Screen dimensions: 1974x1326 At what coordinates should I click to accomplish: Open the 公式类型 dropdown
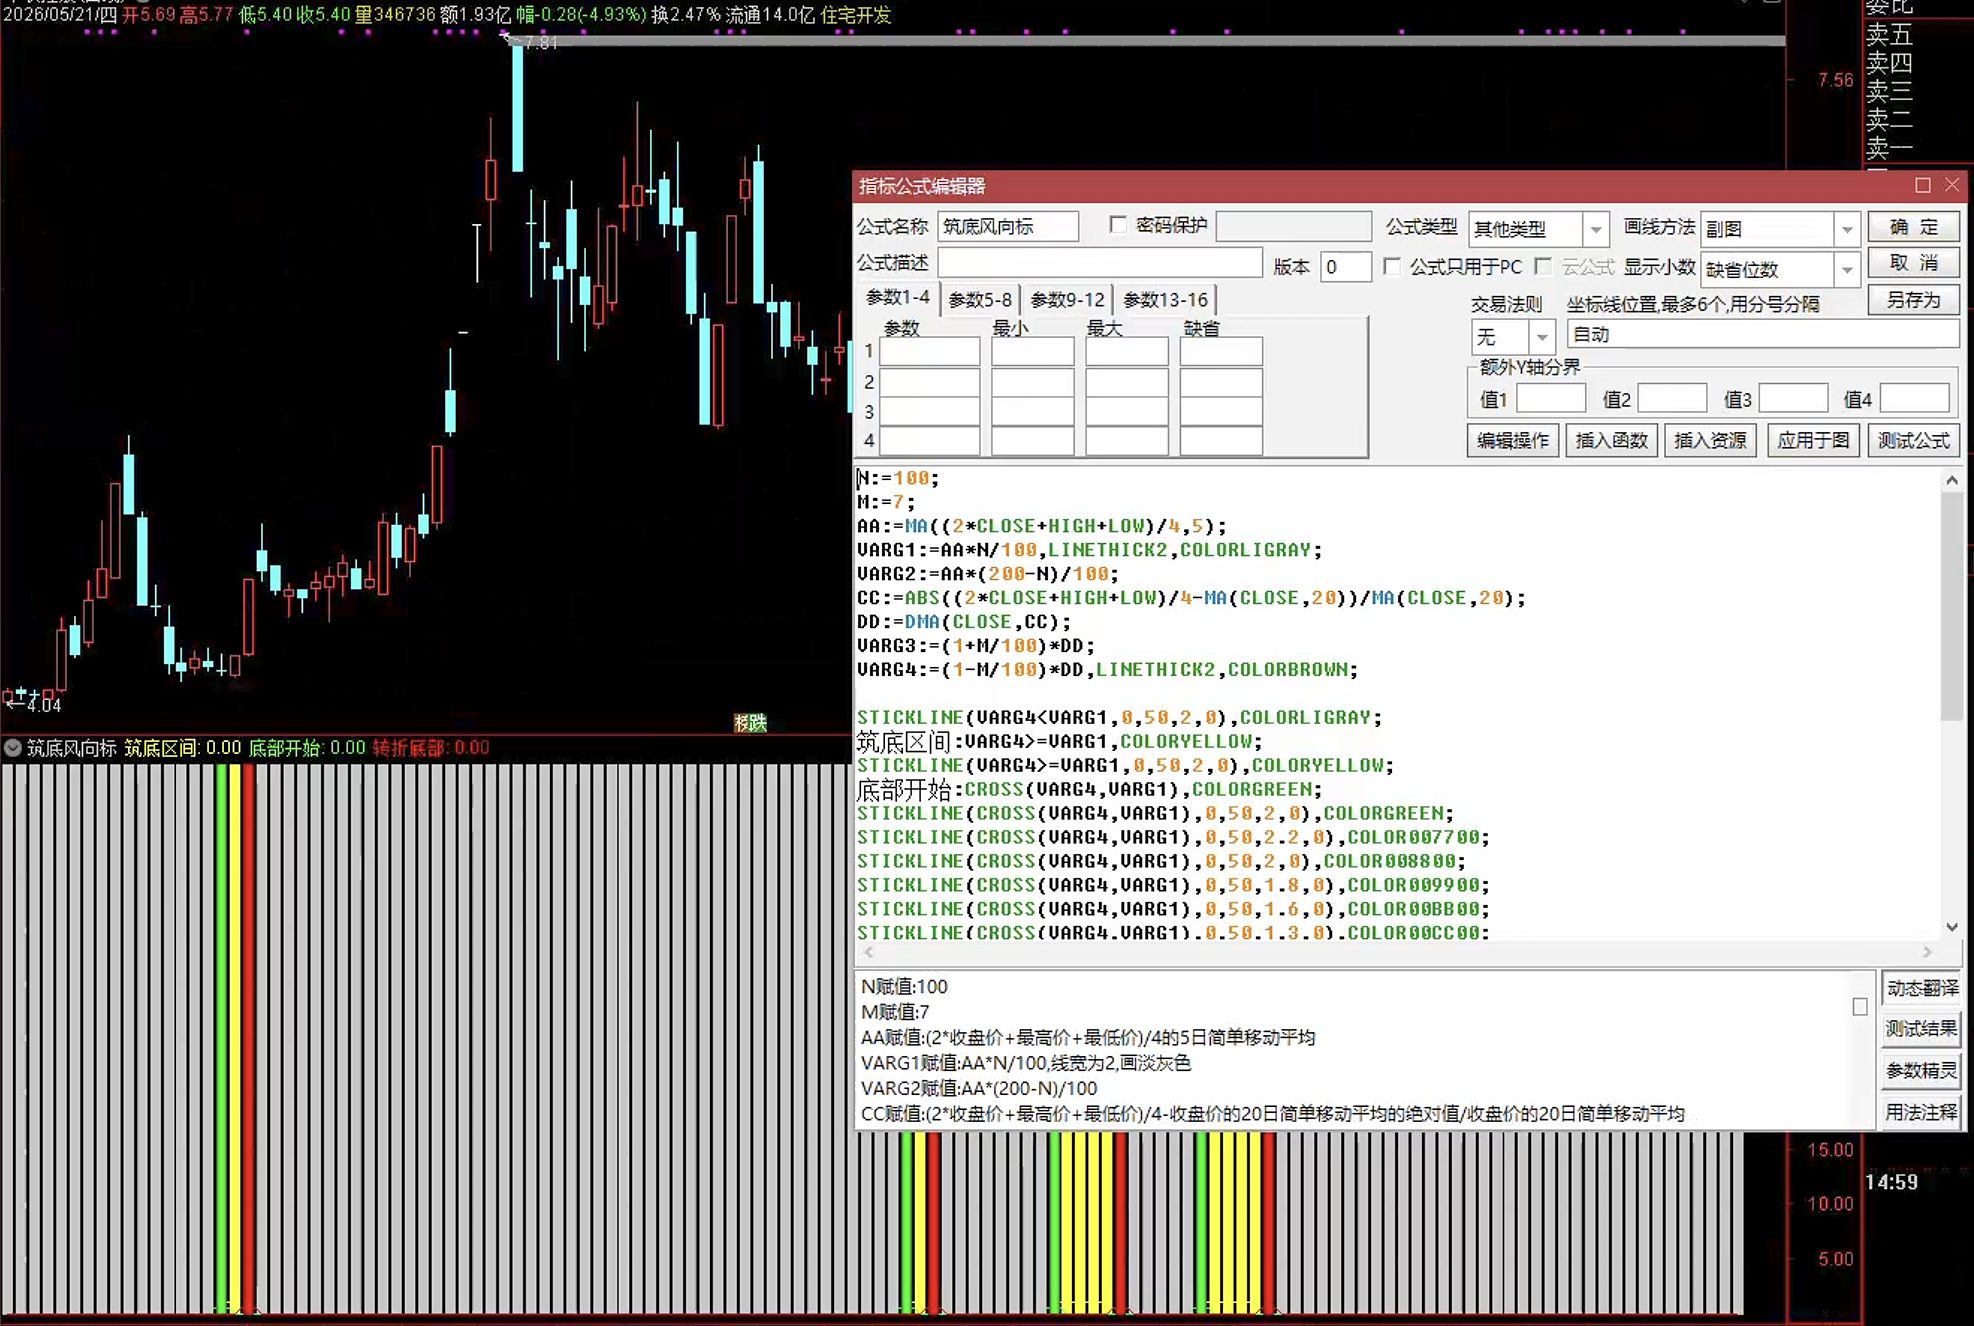(x=1596, y=229)
